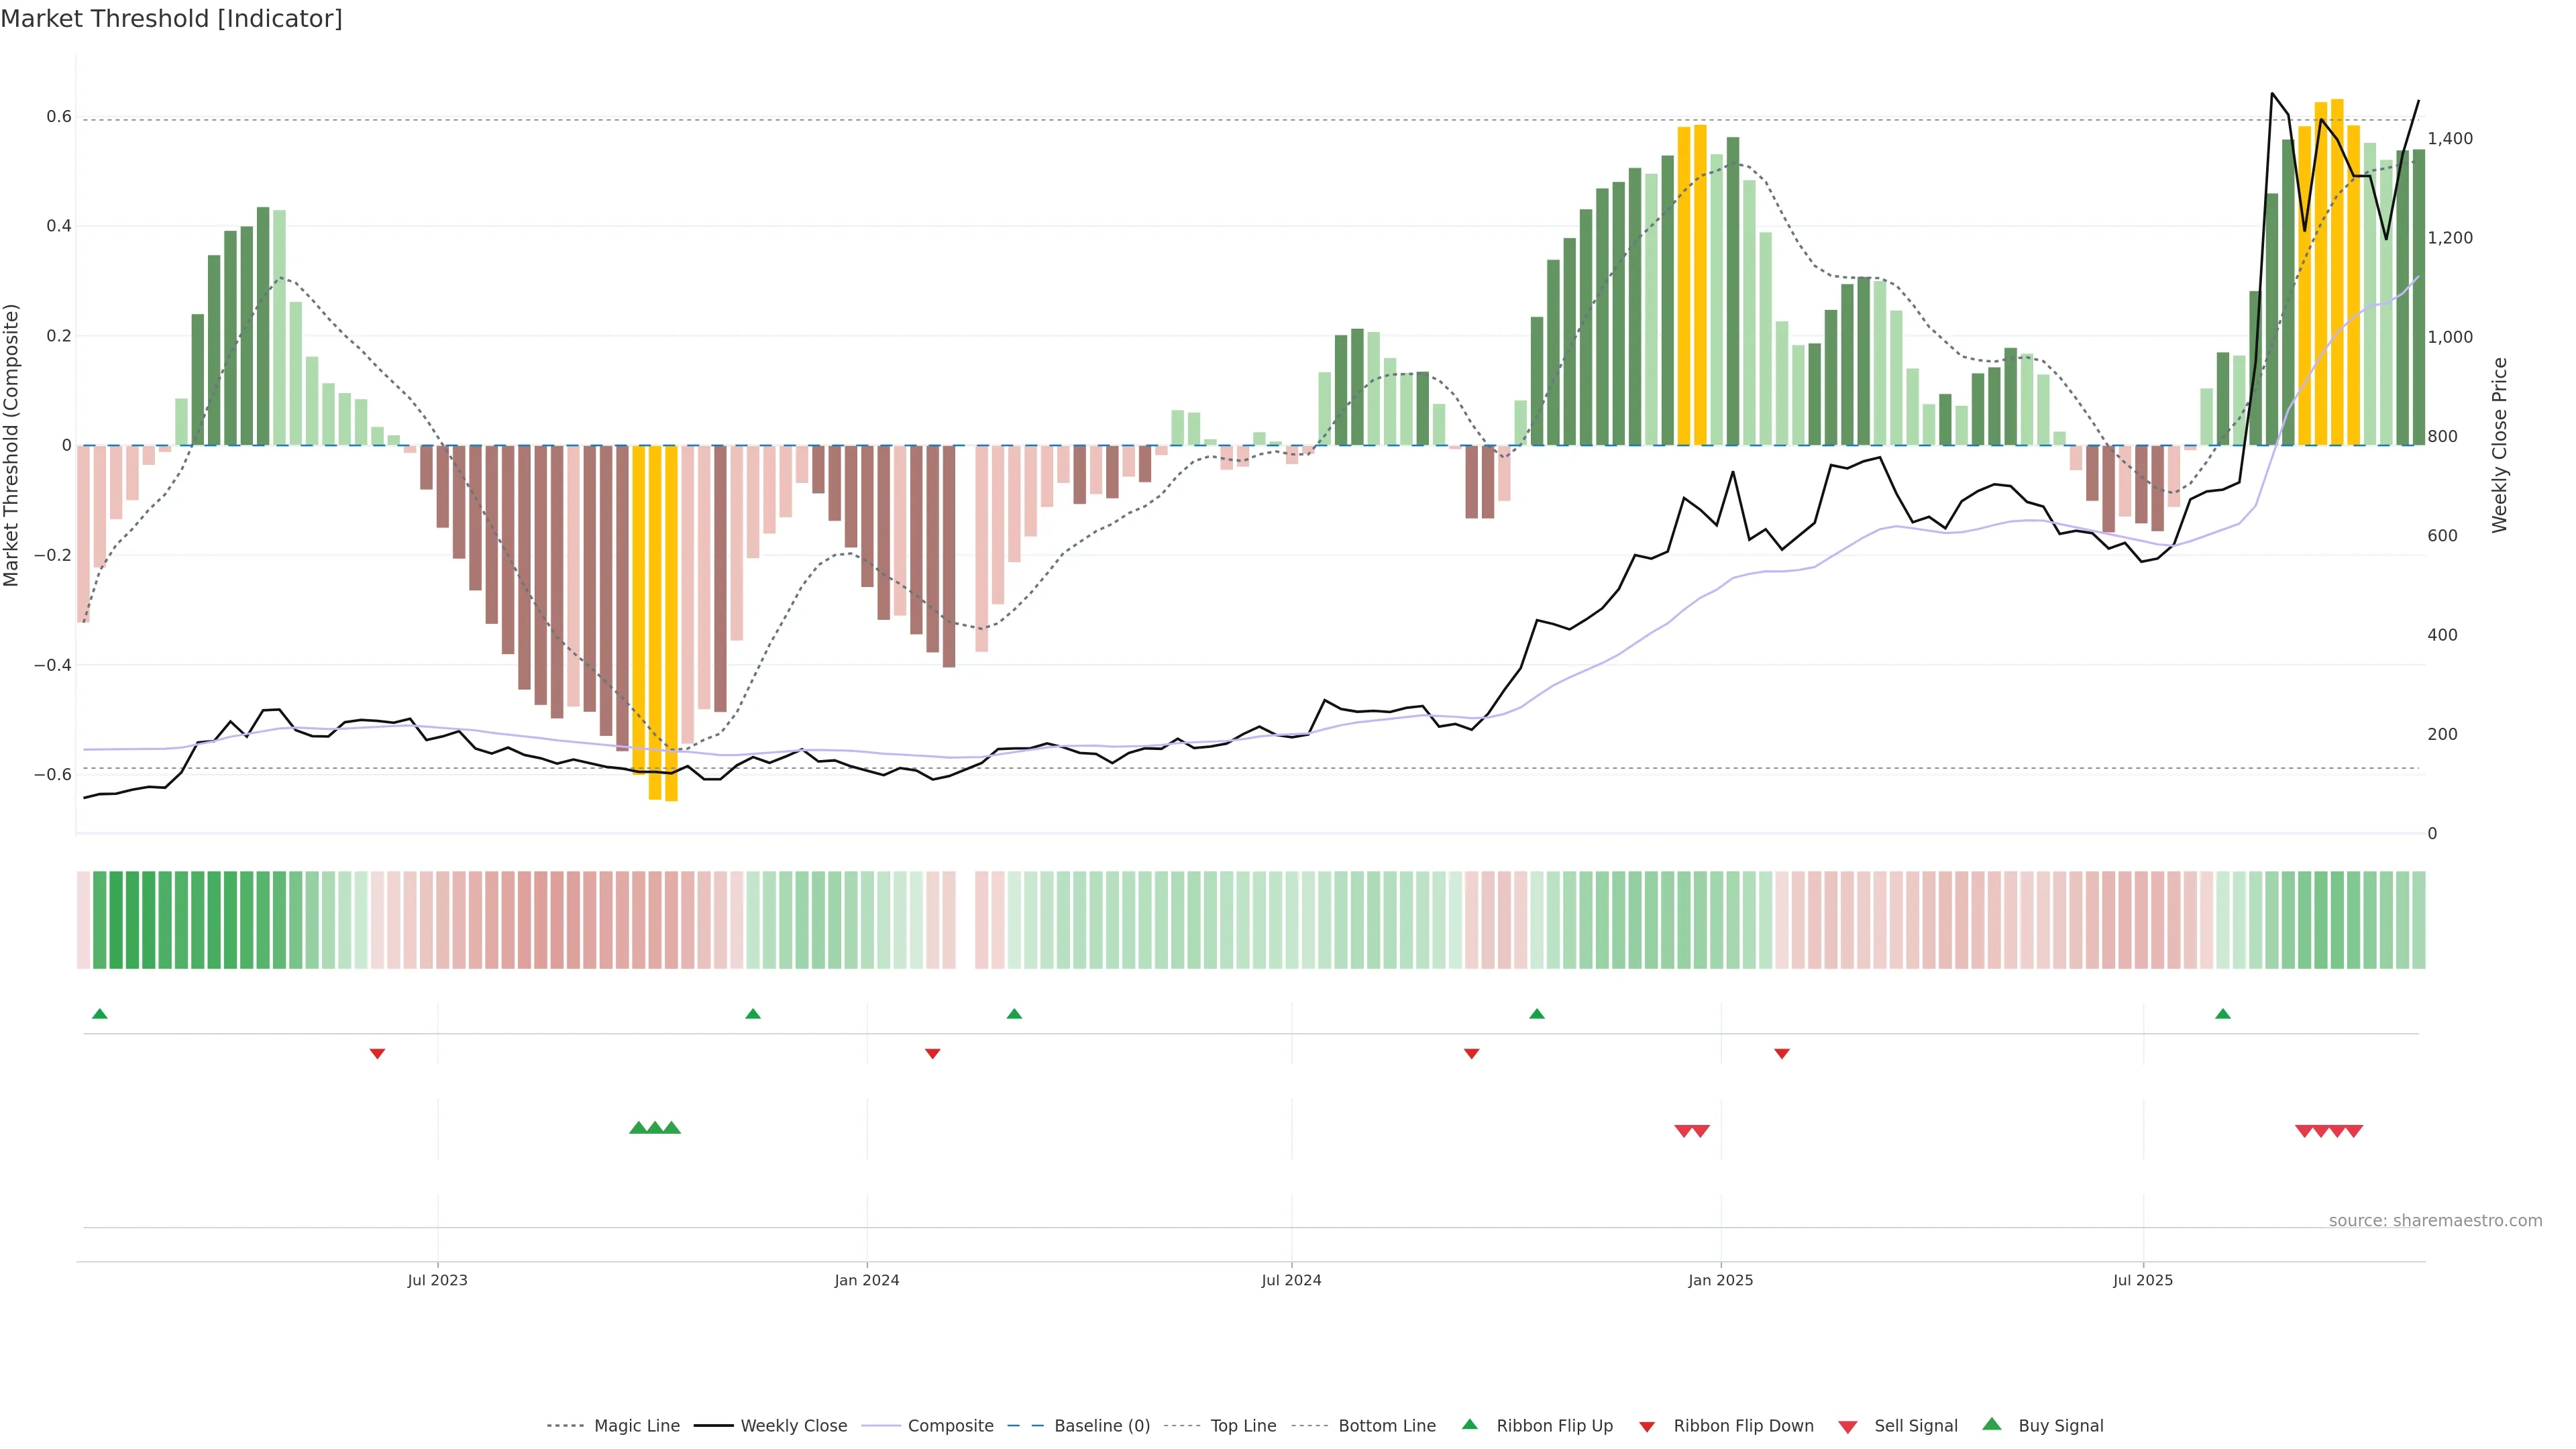Toggle Top Line legend entry
The image size is (2576, 1449).
pos(1243,1426)
